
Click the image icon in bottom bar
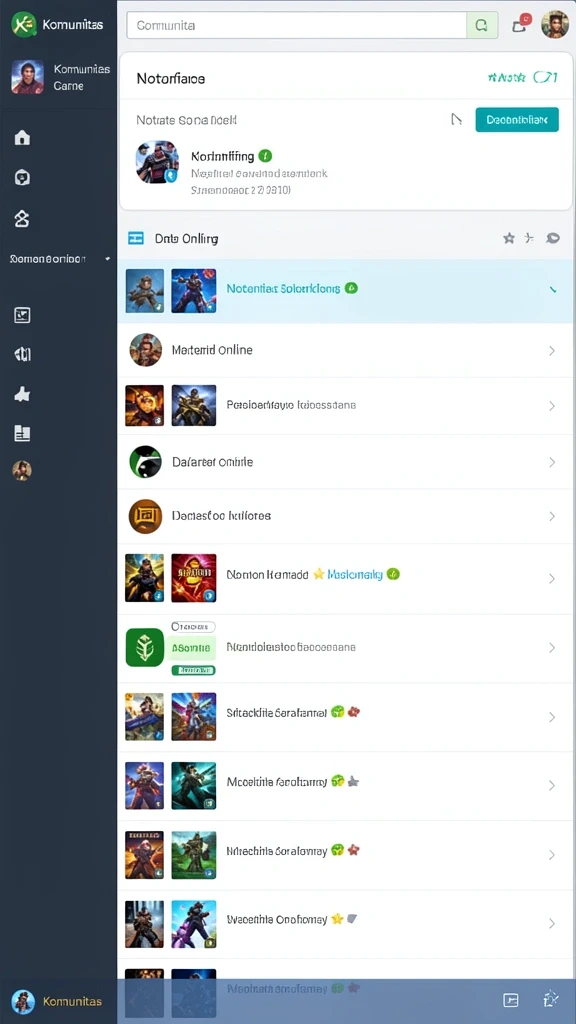(511, 1000)
